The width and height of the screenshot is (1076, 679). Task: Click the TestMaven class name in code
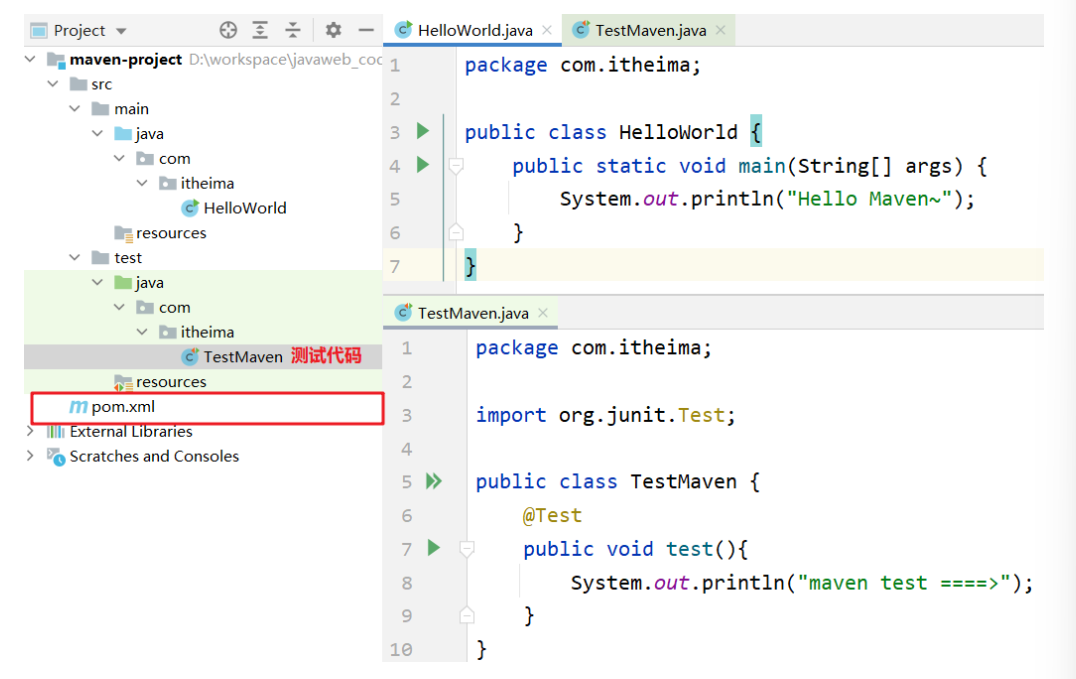click(683, 481)
